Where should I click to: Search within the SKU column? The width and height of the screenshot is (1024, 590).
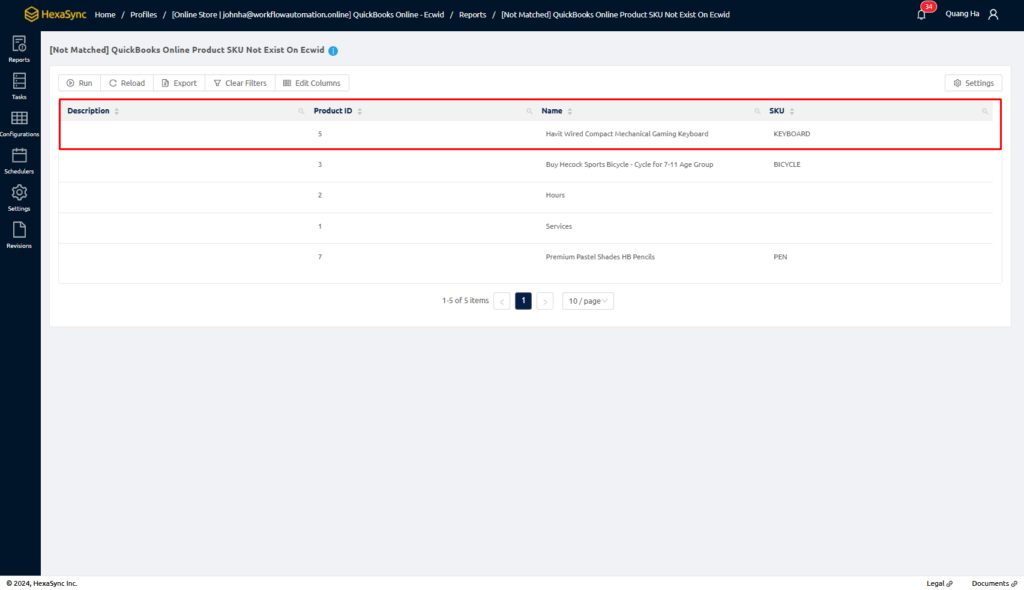click(985, 111)
